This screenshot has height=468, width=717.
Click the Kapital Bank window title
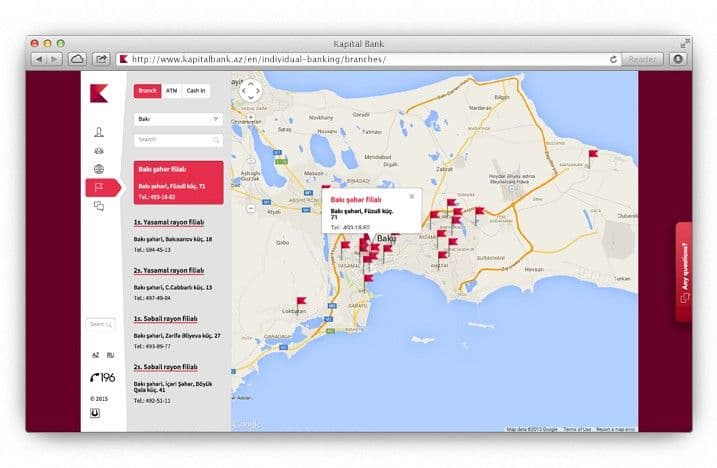(x=358, y=44)
